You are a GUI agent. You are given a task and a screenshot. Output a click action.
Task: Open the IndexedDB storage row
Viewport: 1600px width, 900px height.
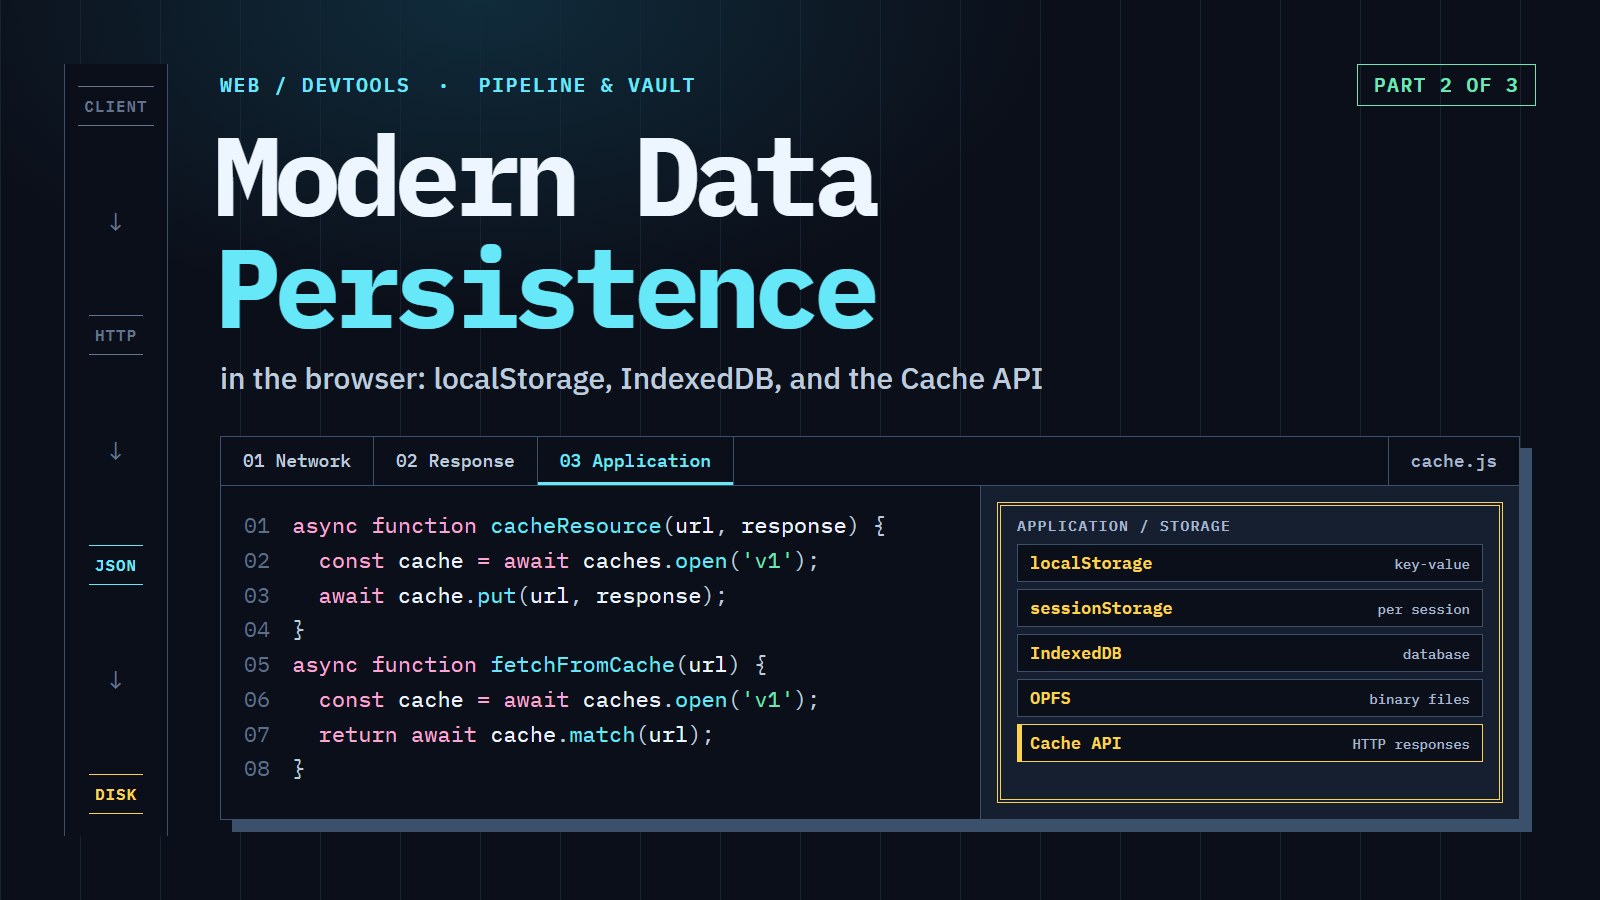1250,653
